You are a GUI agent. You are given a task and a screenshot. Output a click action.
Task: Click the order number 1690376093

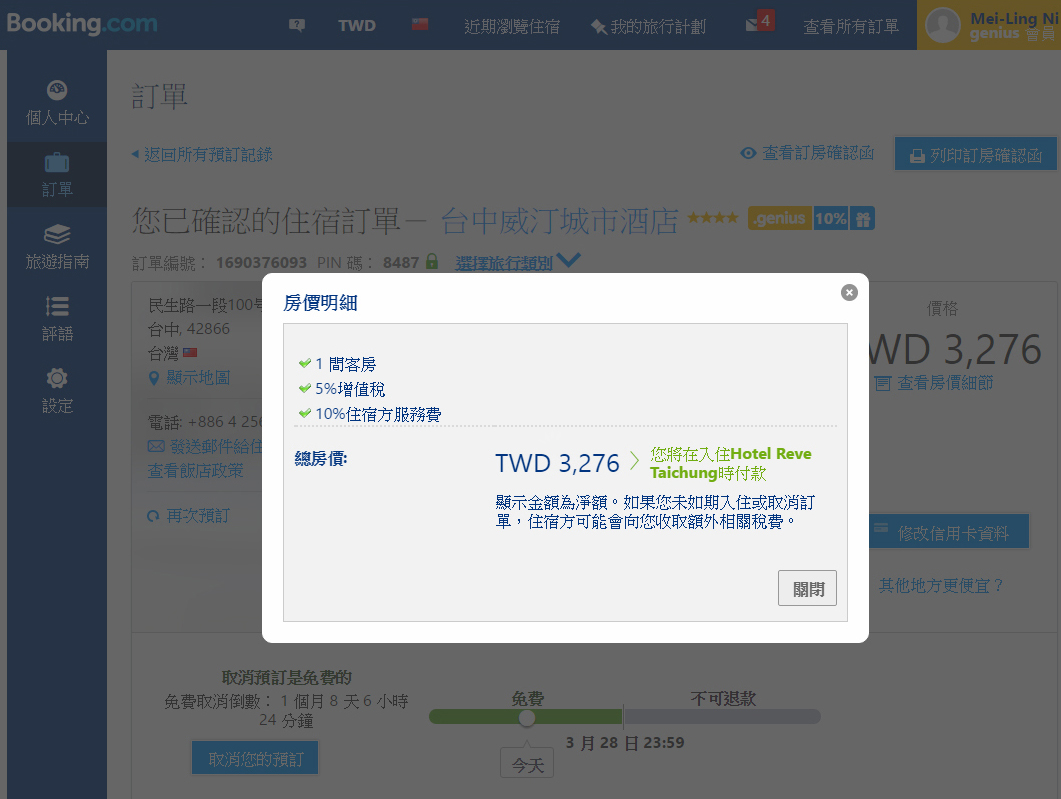(x=261, y=262)
